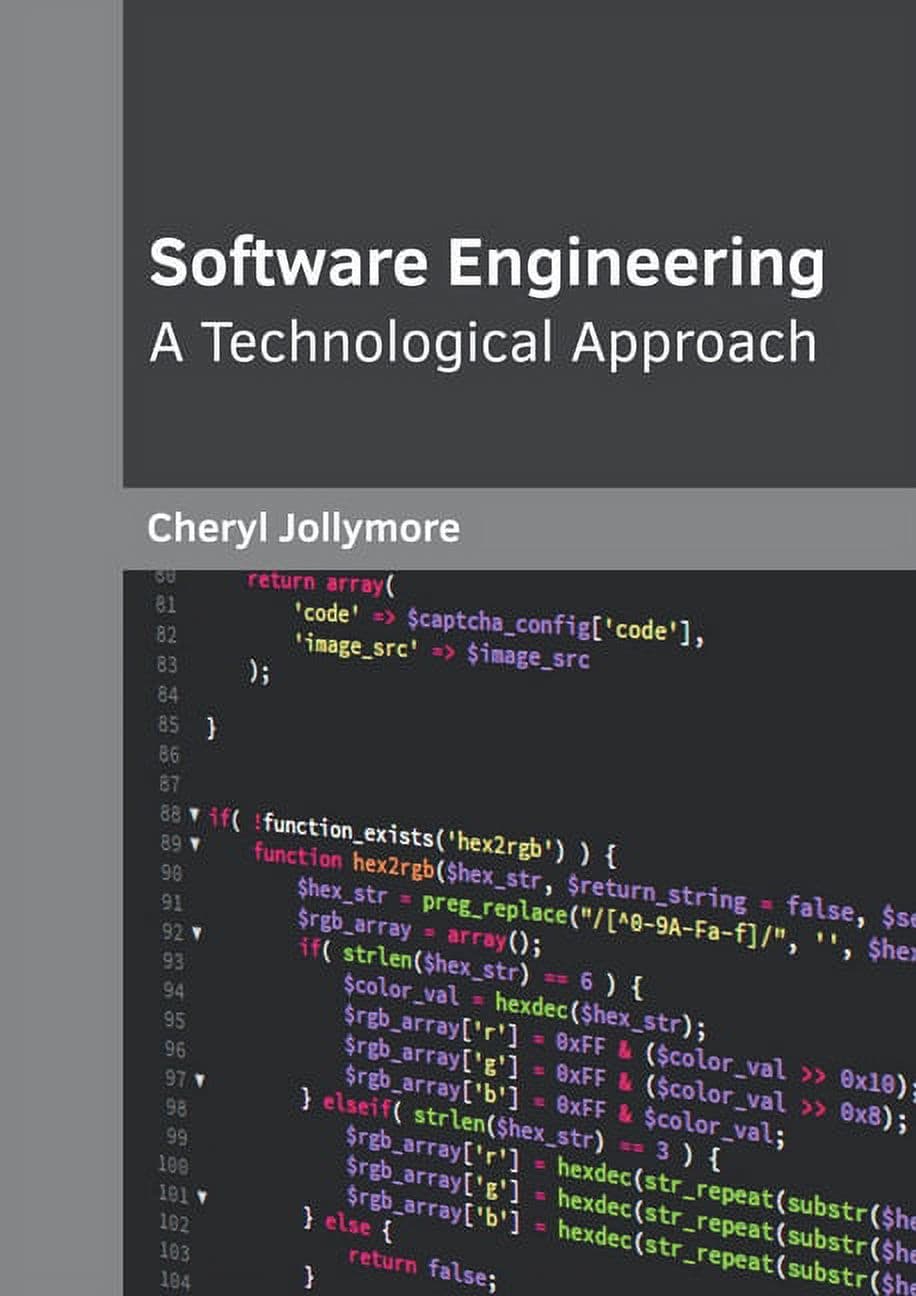Toggle the fold arrow next to line 92
916x1296 pixels.
[x=196, y=932]
